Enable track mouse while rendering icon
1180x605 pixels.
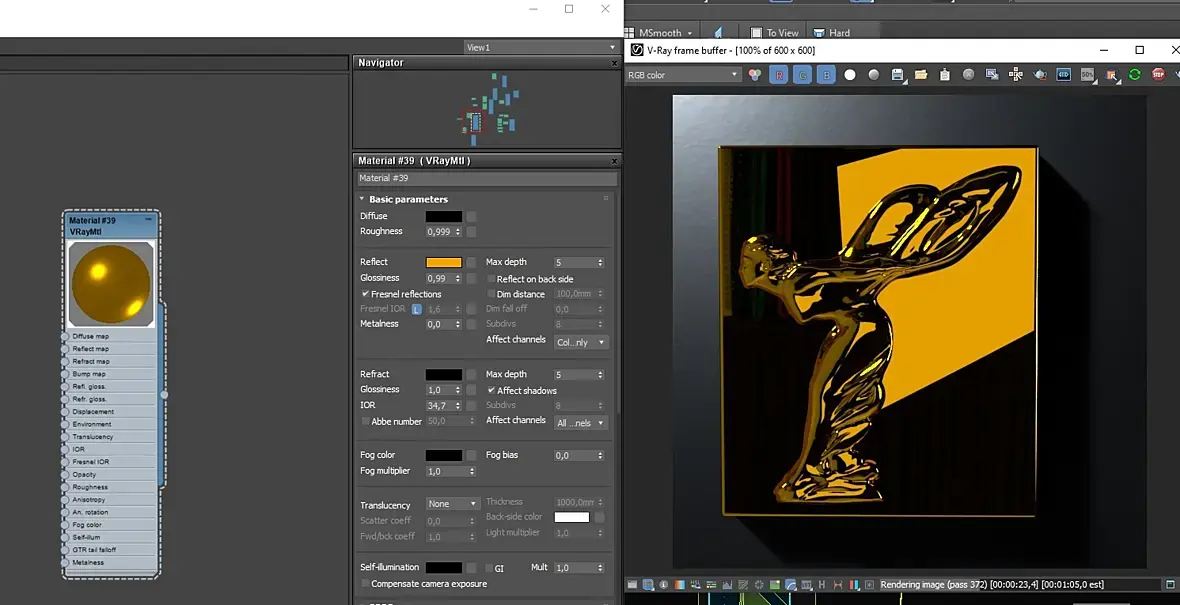pyautogui.click(x=1016, y=74)
